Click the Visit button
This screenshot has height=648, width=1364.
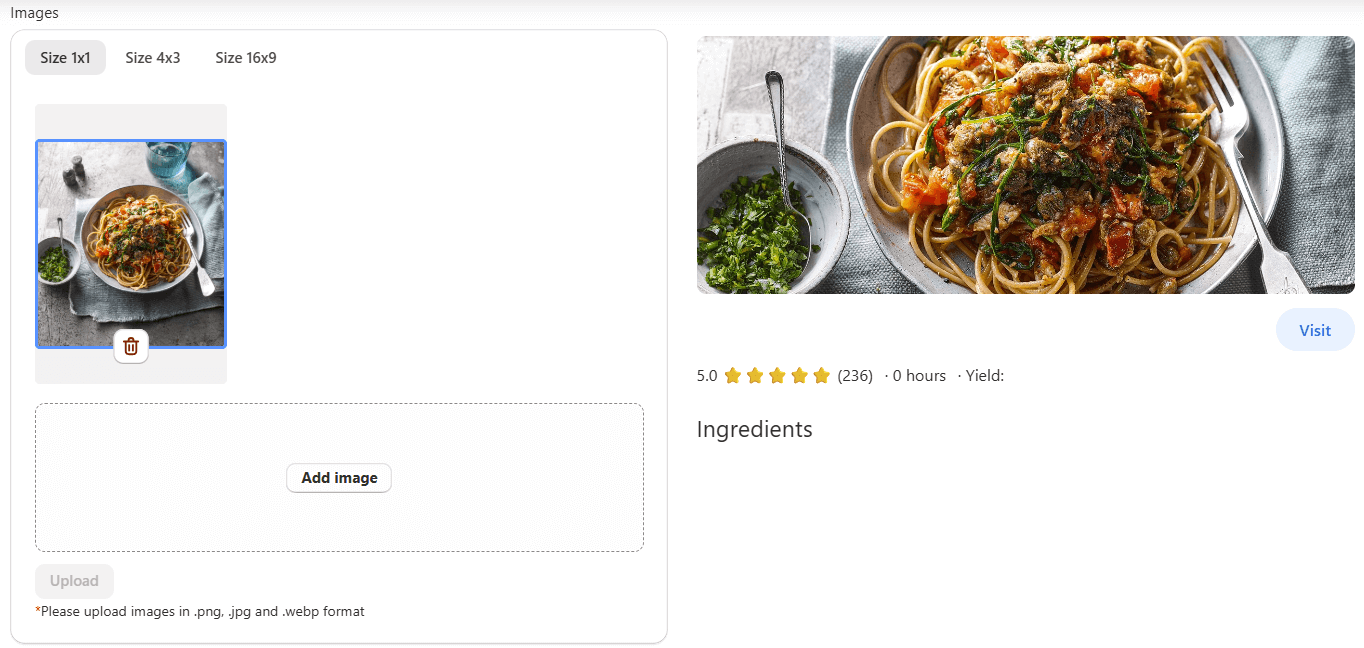[x=1314, y=330]
